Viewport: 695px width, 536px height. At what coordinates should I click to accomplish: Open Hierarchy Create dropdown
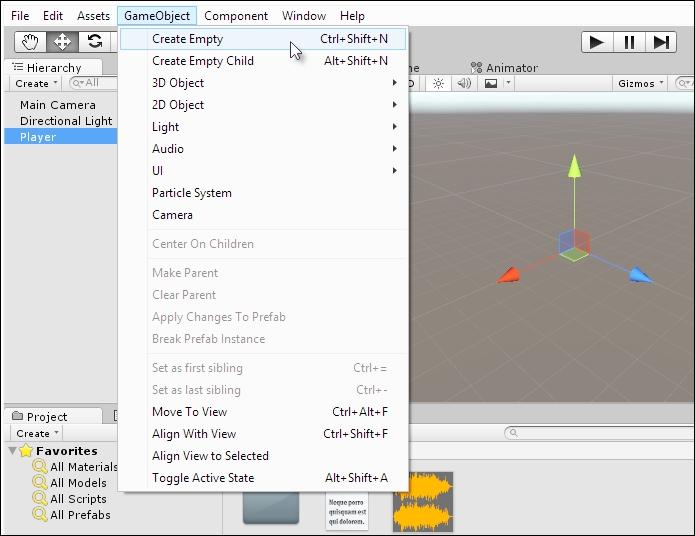click(36, 83)
